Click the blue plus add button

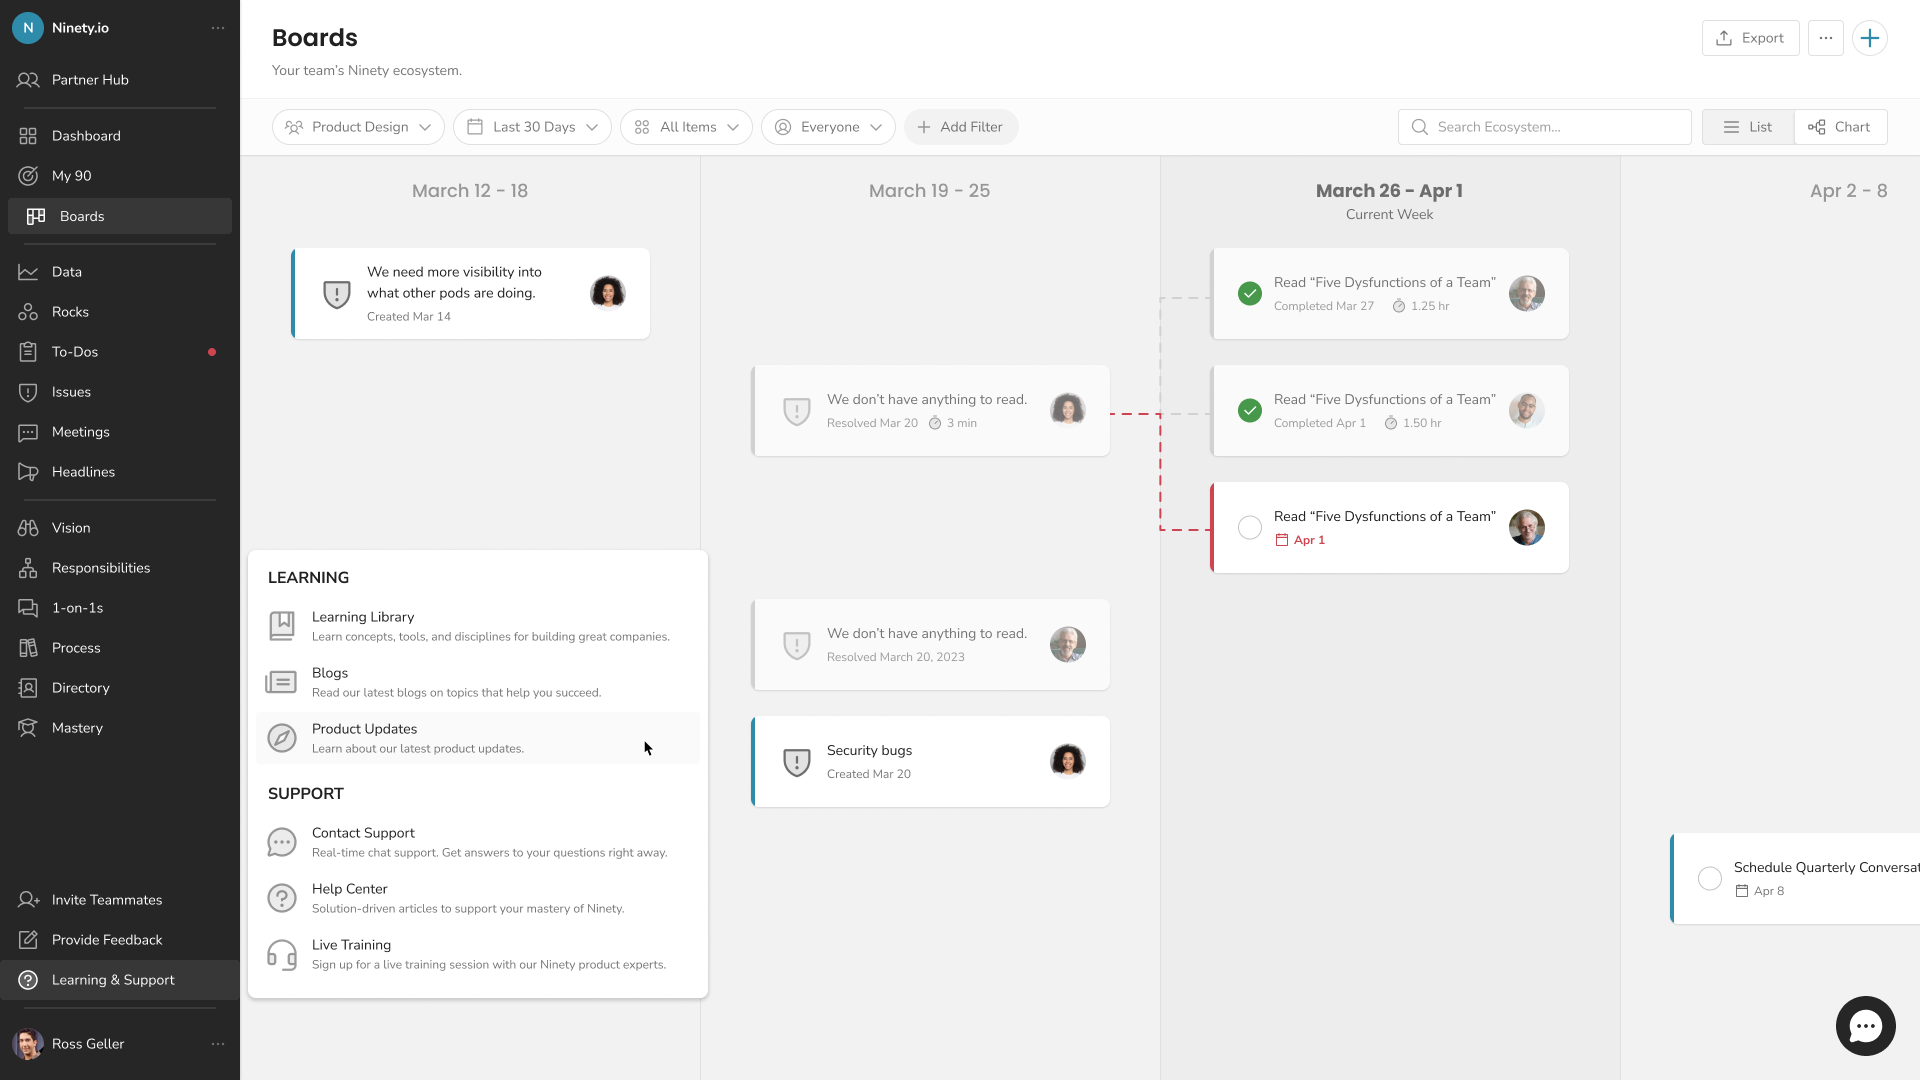[1869, 38]
